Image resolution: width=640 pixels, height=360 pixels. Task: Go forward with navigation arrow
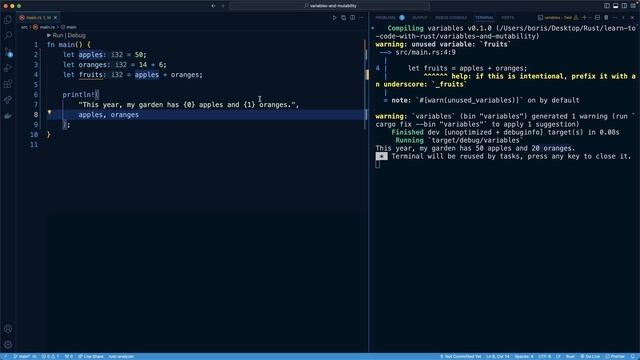223,6
